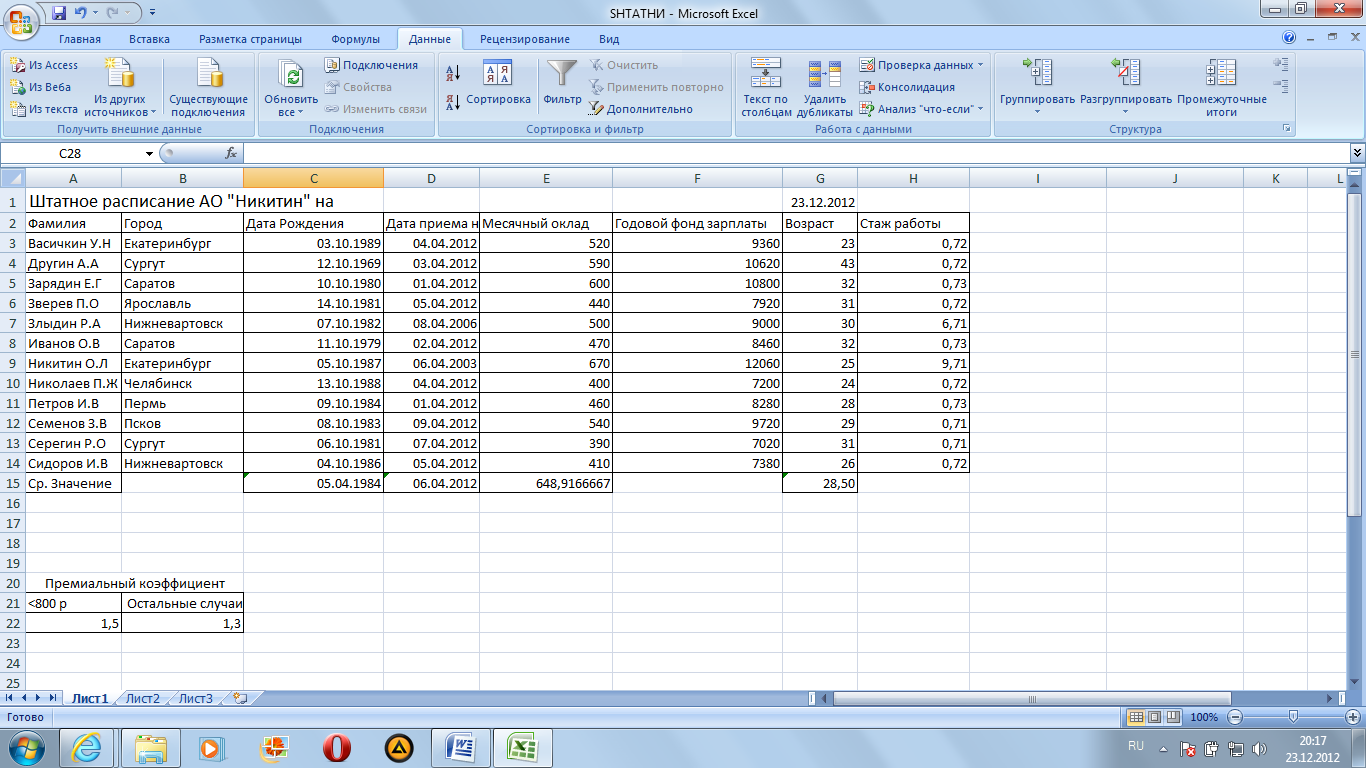Image resolution: width=1366 pixels, height=768 pixels.
Task: Select column E header
Action: coord(546,178)
